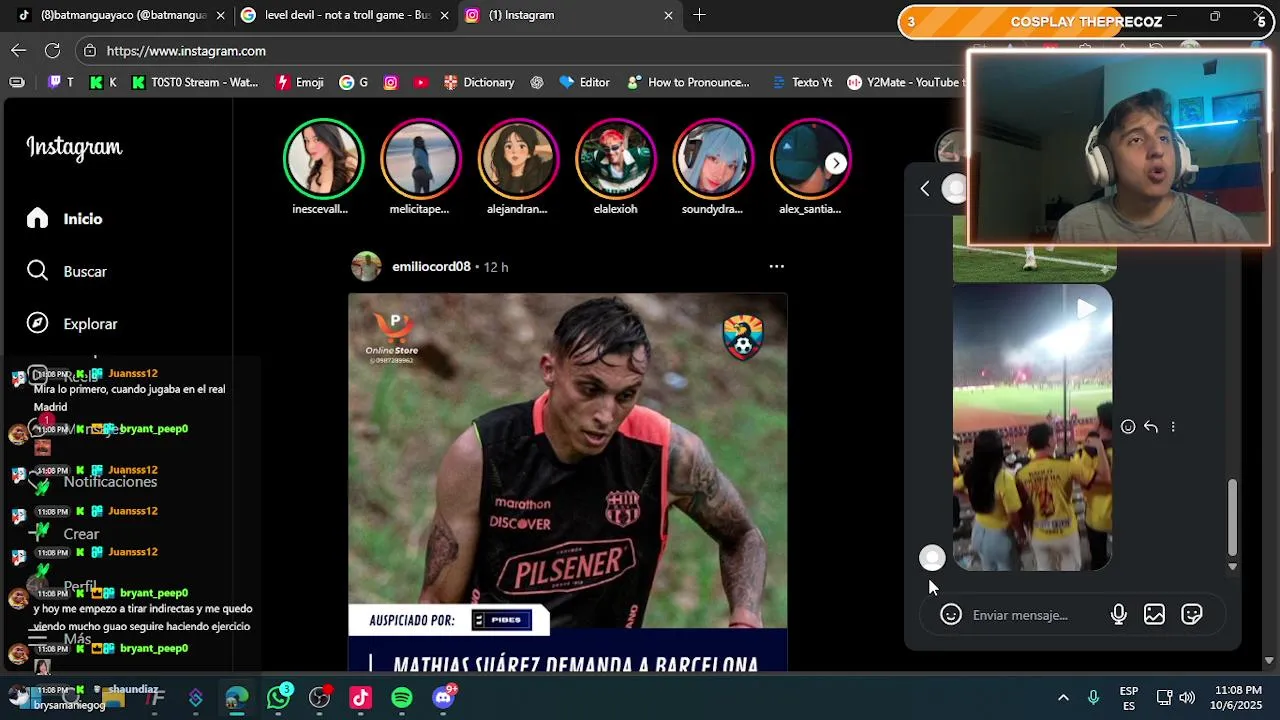Image resolution: width=1280 pixels, height=720 pixels.
Task: Record a voice message with microphone icon
Action: pyautogui.click(x=1119, y=615)
